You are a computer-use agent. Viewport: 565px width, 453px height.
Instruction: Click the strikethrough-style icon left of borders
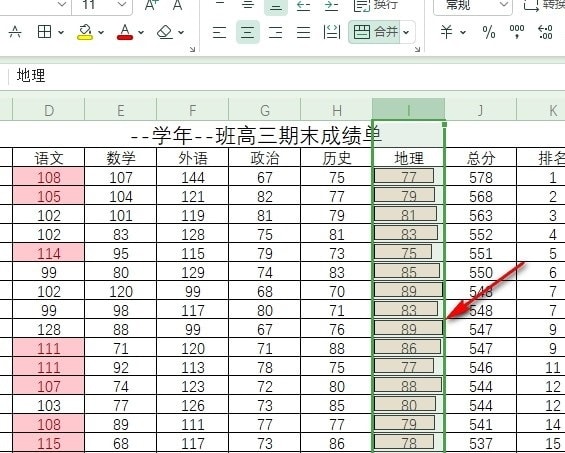tap(15, 32)
